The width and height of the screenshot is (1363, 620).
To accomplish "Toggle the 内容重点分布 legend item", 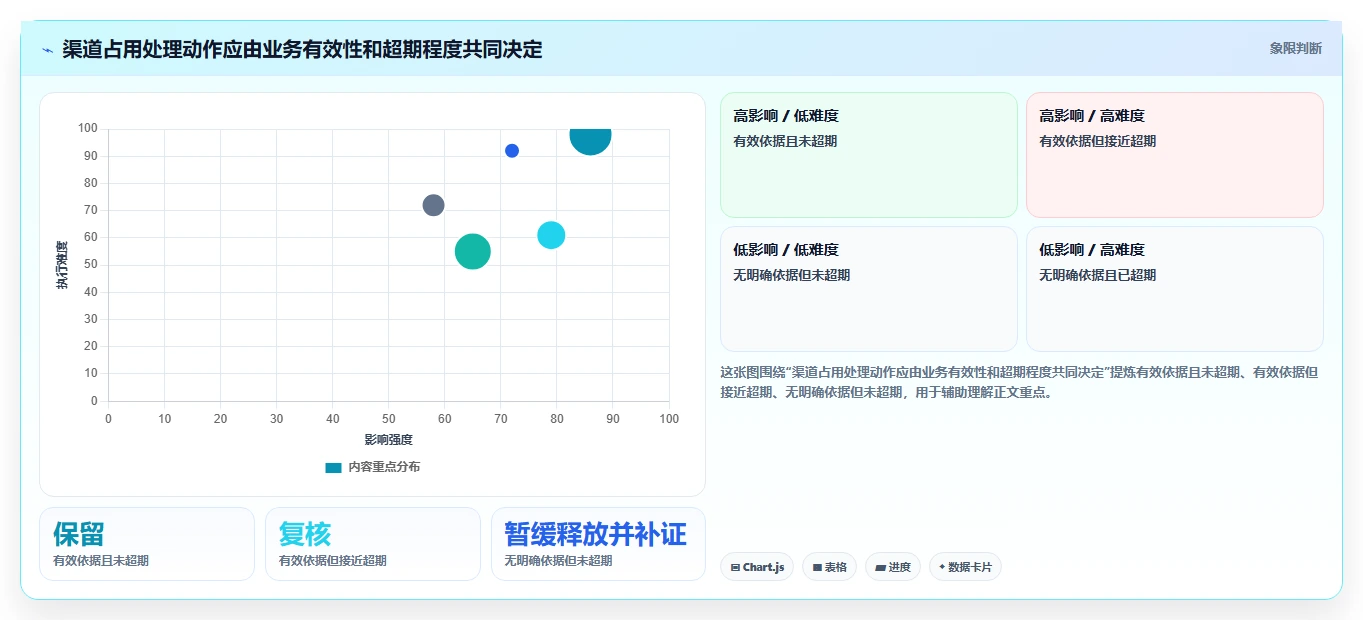I will coord(373,467).
